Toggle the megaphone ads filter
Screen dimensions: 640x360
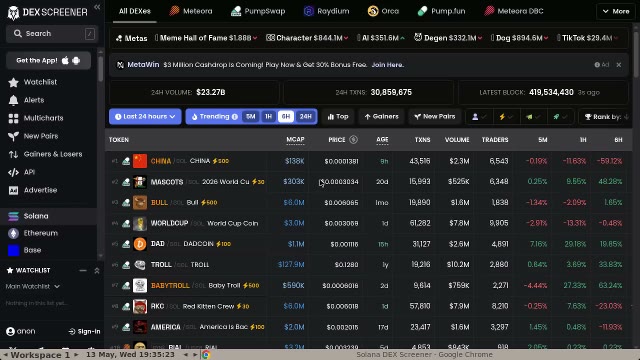pos(533,117)
